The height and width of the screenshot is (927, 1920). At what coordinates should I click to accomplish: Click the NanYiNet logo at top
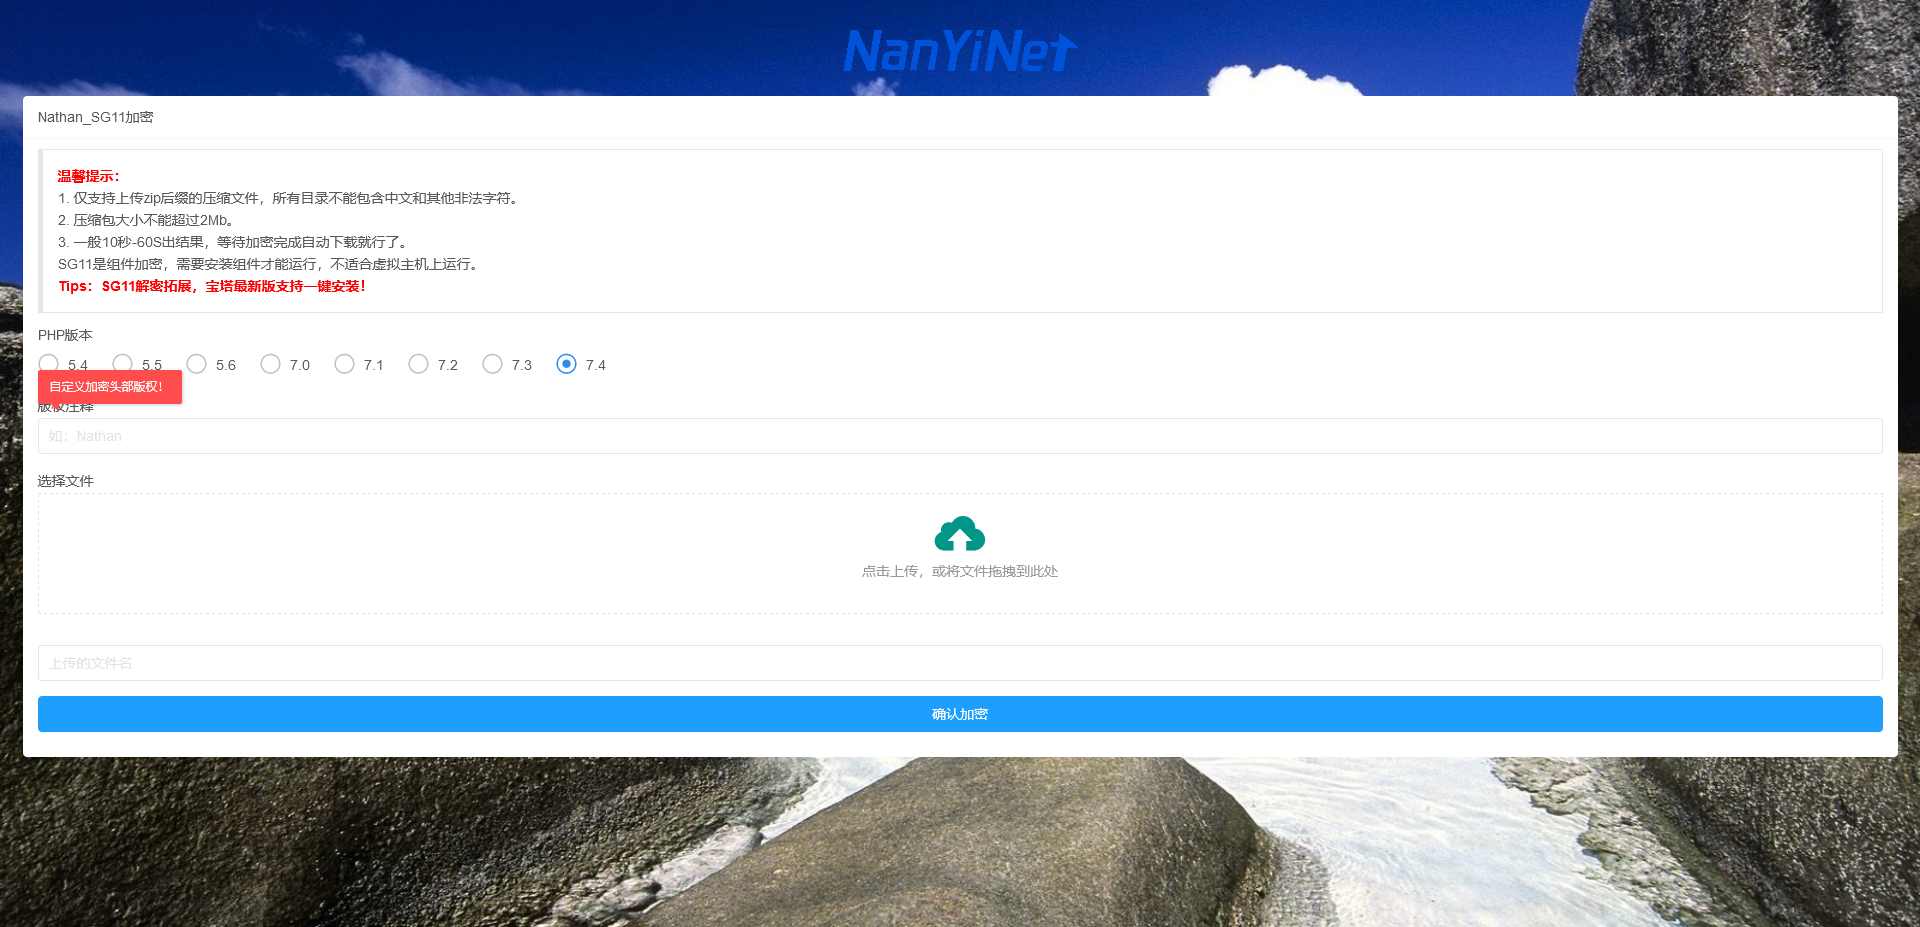pos(959,51)
